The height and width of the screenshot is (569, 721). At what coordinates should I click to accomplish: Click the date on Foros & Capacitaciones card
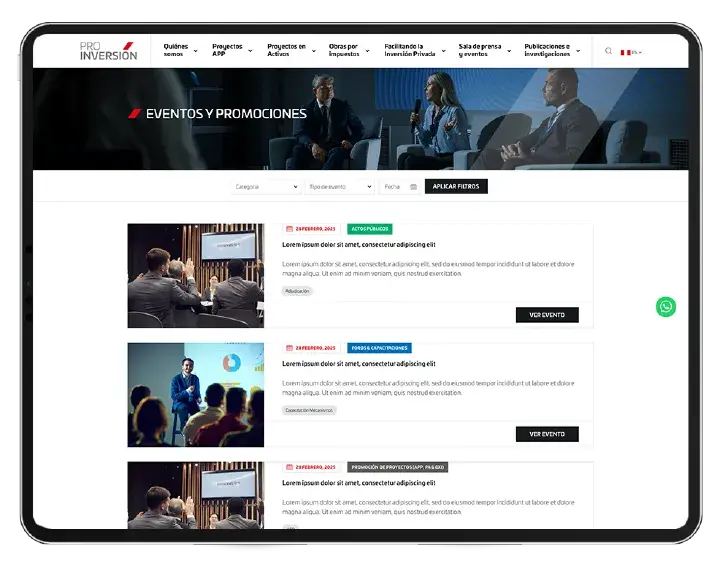point(315,348)
